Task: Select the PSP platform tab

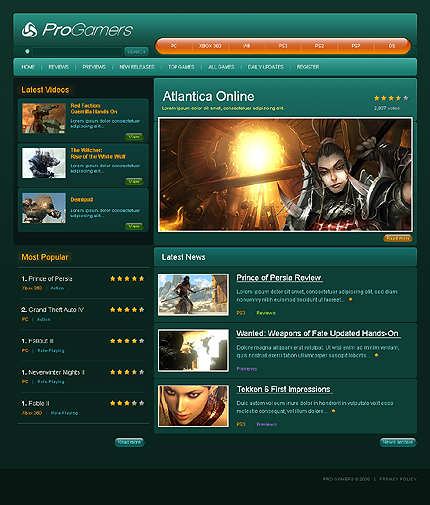Action: [356, 46]
